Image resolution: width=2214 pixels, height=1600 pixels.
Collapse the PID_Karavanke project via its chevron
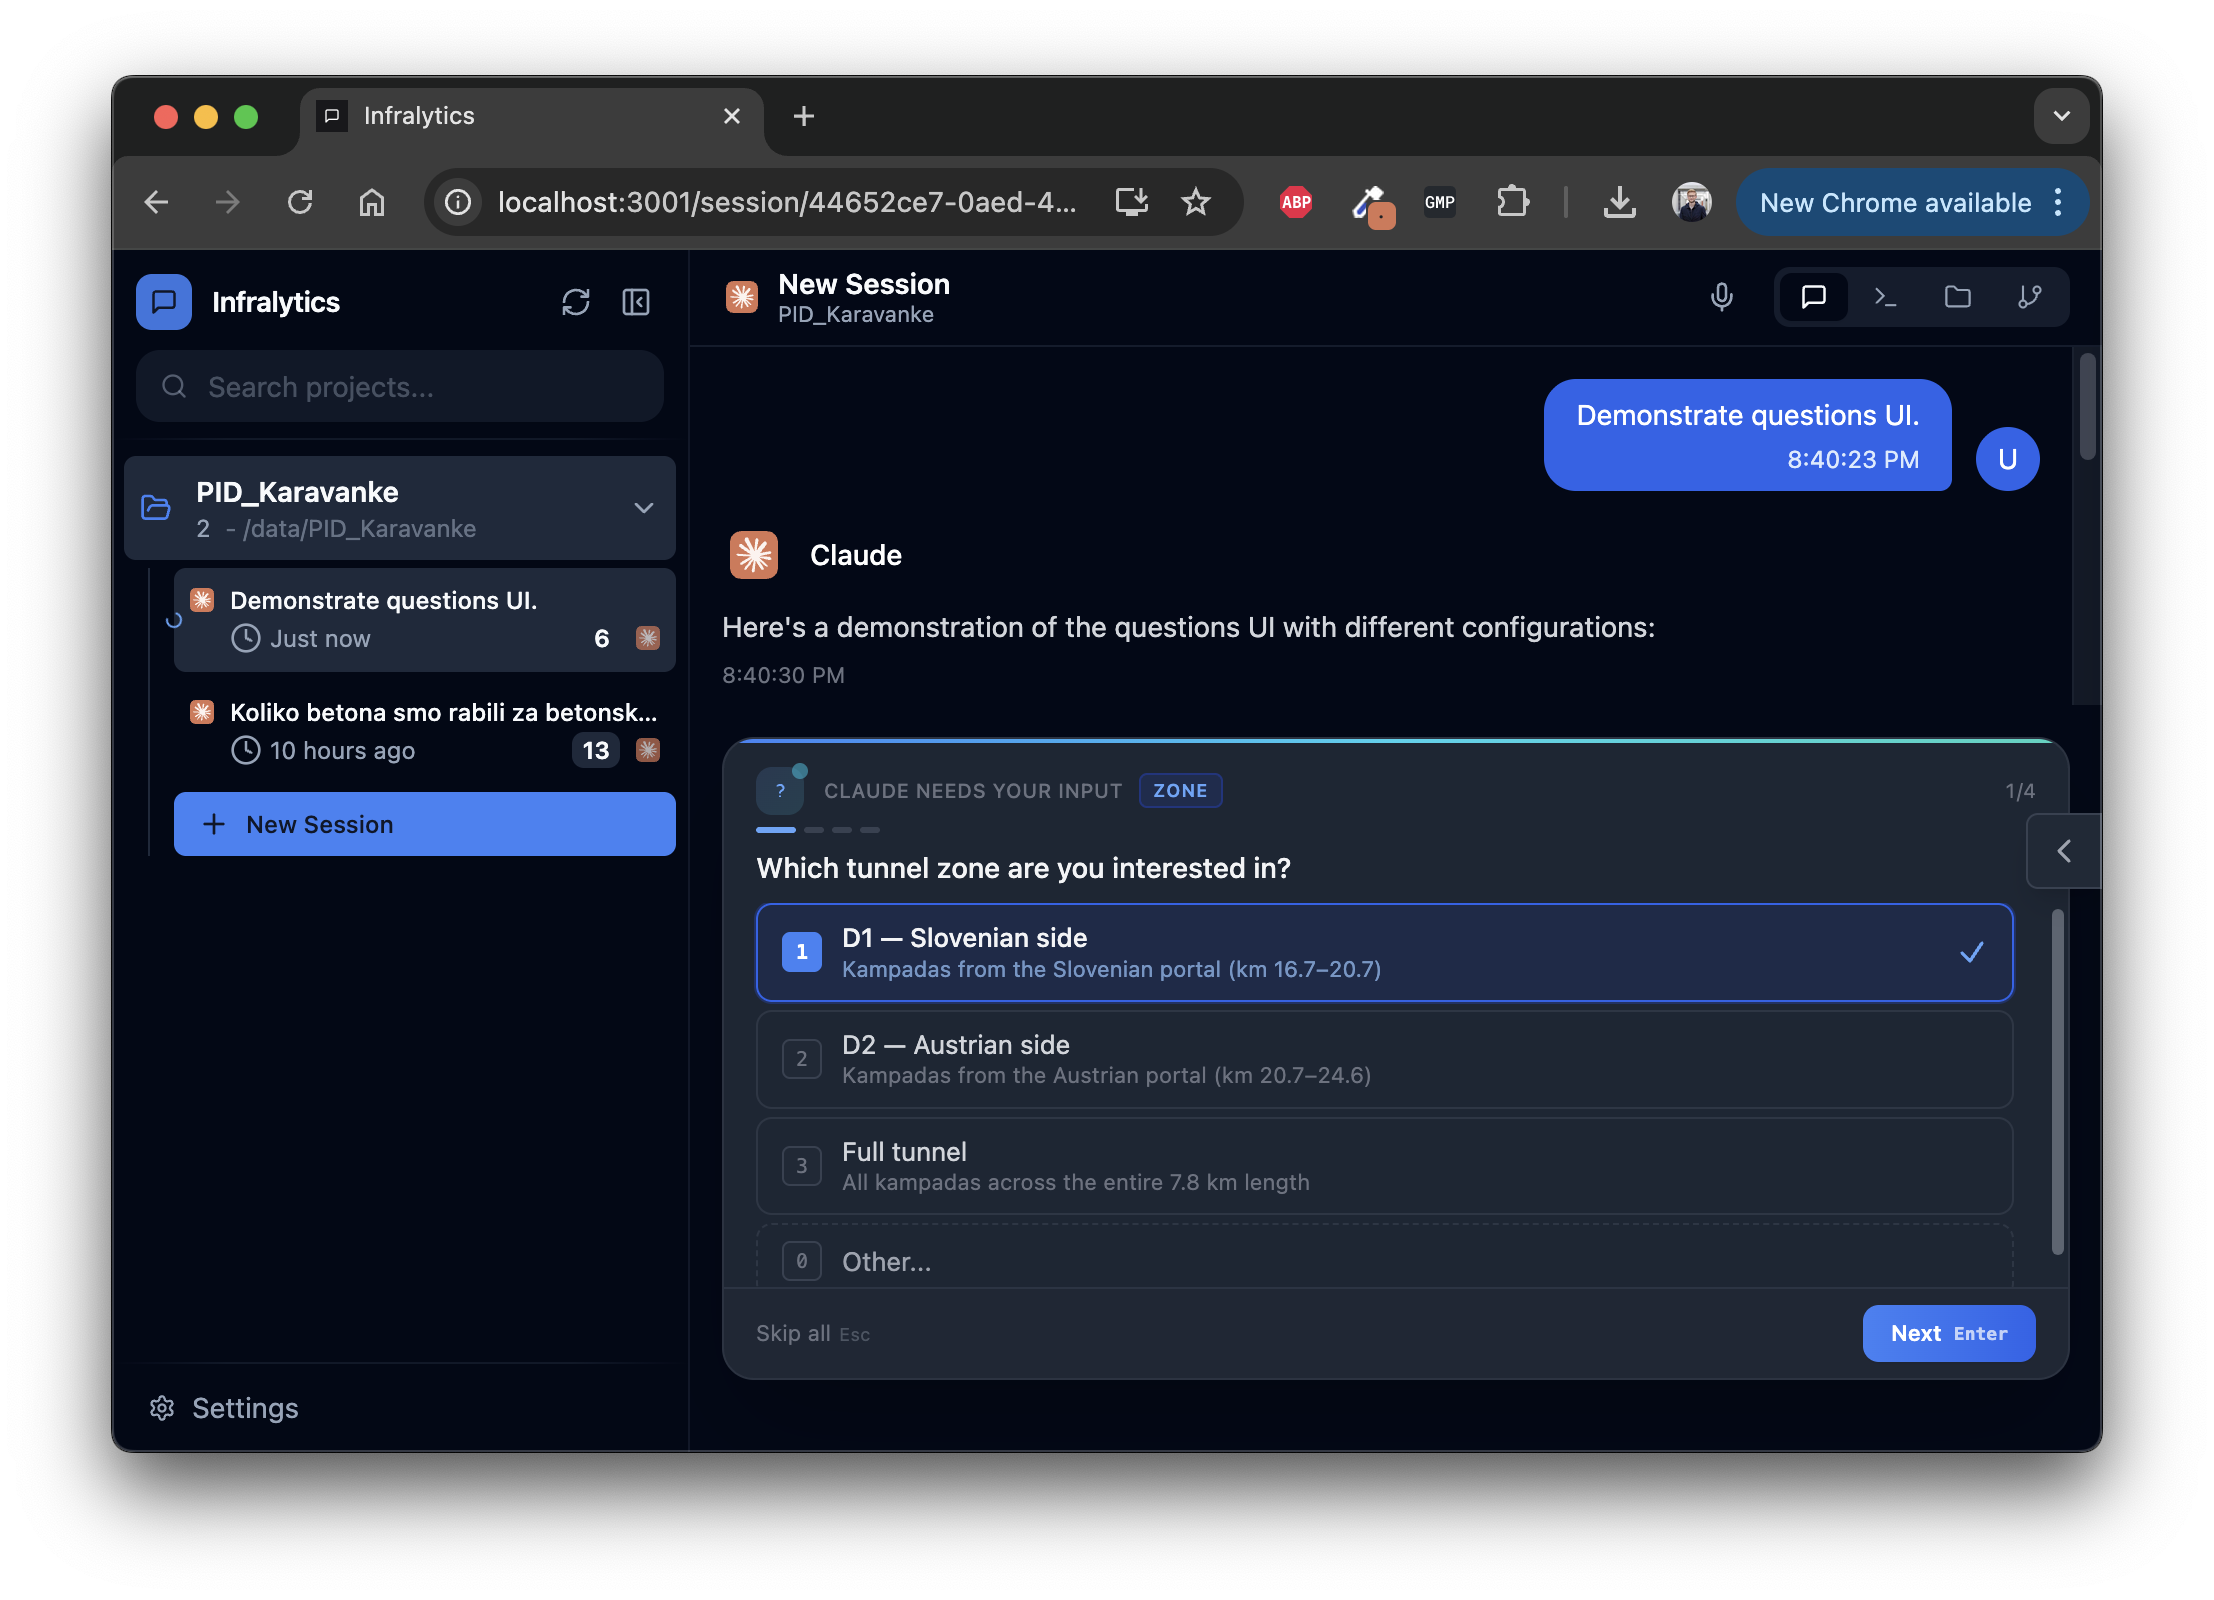643,508
